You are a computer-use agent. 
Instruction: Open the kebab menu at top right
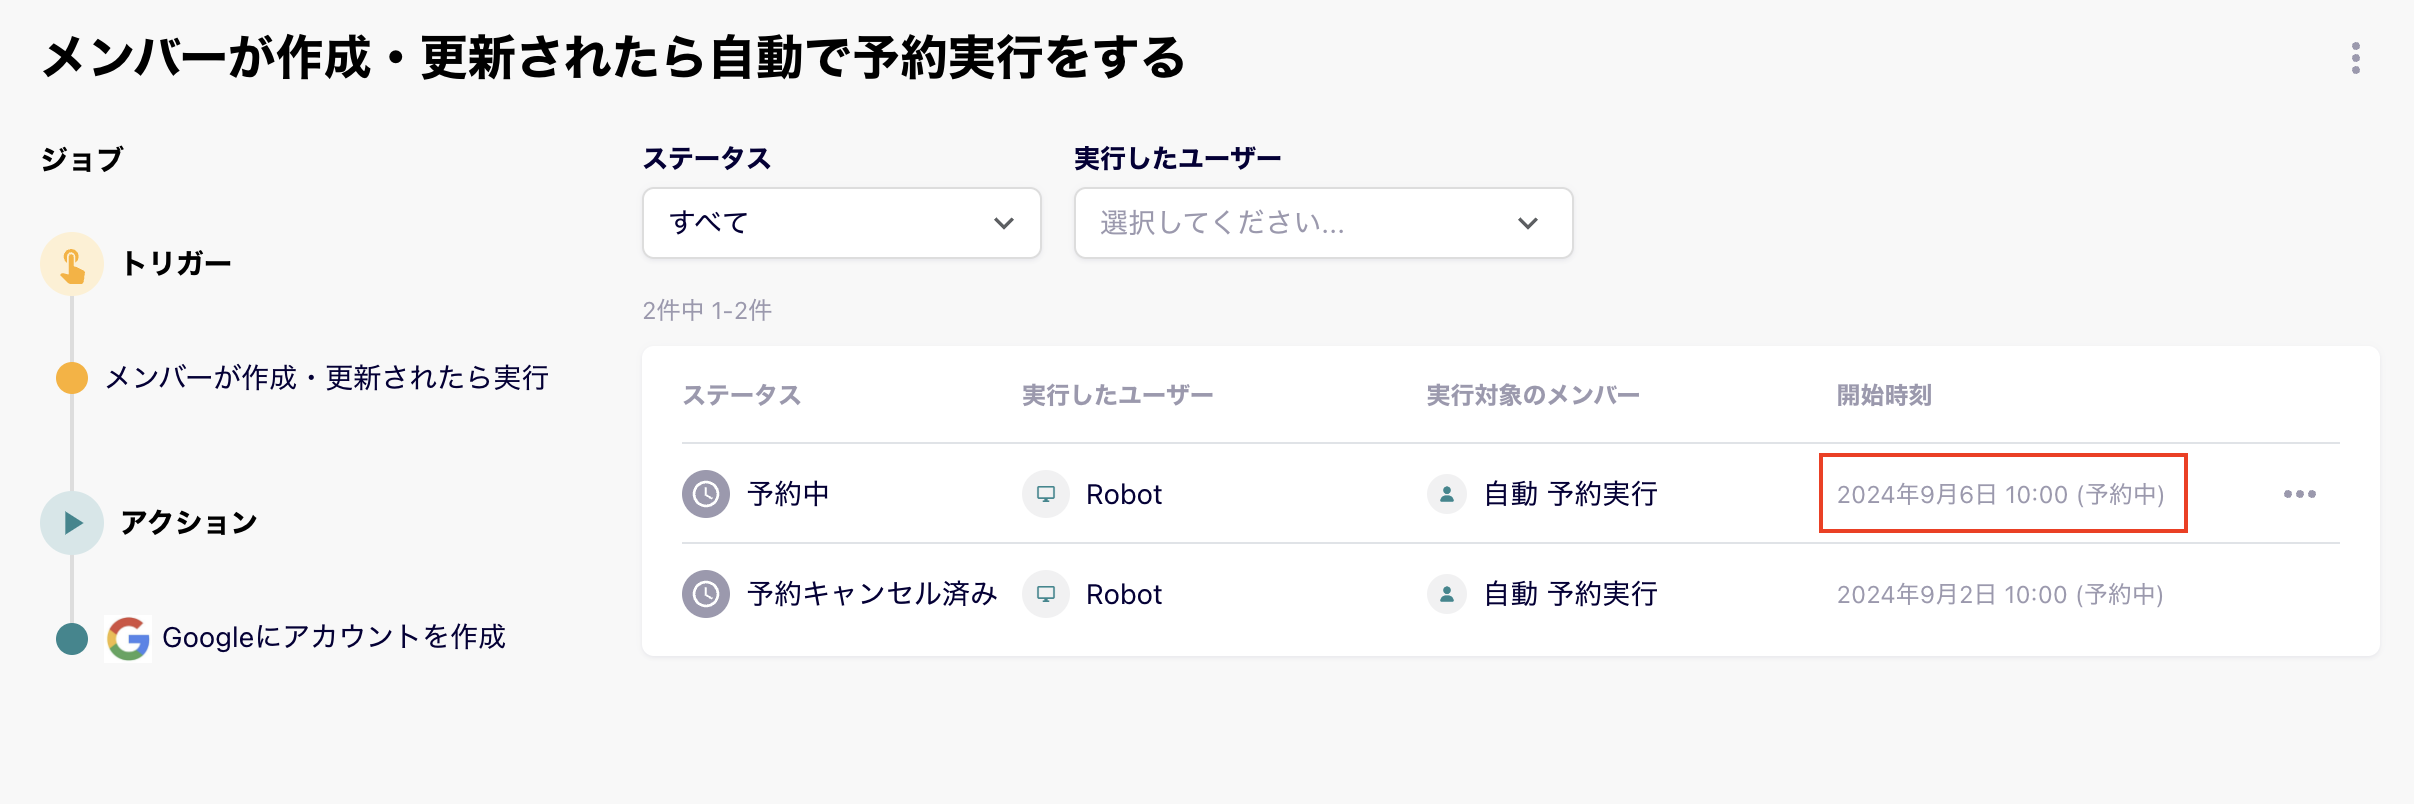click(2357, 57)
